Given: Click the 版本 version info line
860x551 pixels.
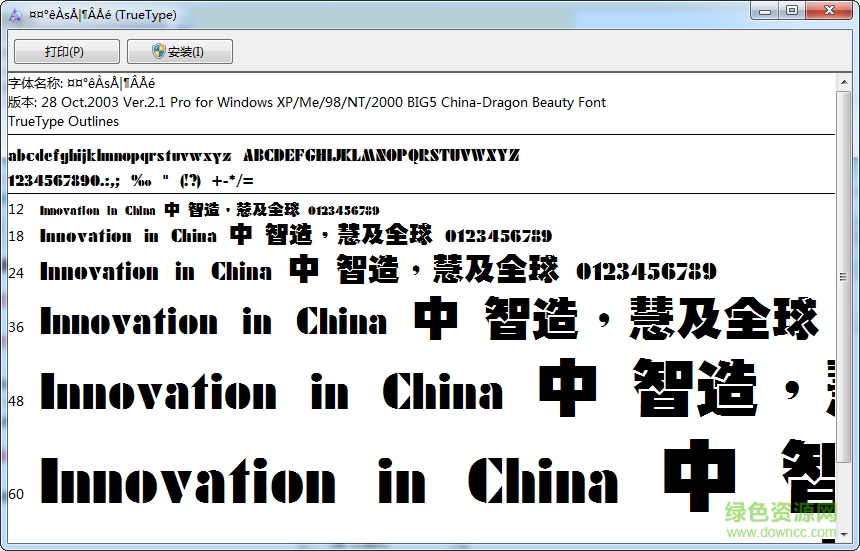Looking at the screenshot, I should [x=307, y=103].
